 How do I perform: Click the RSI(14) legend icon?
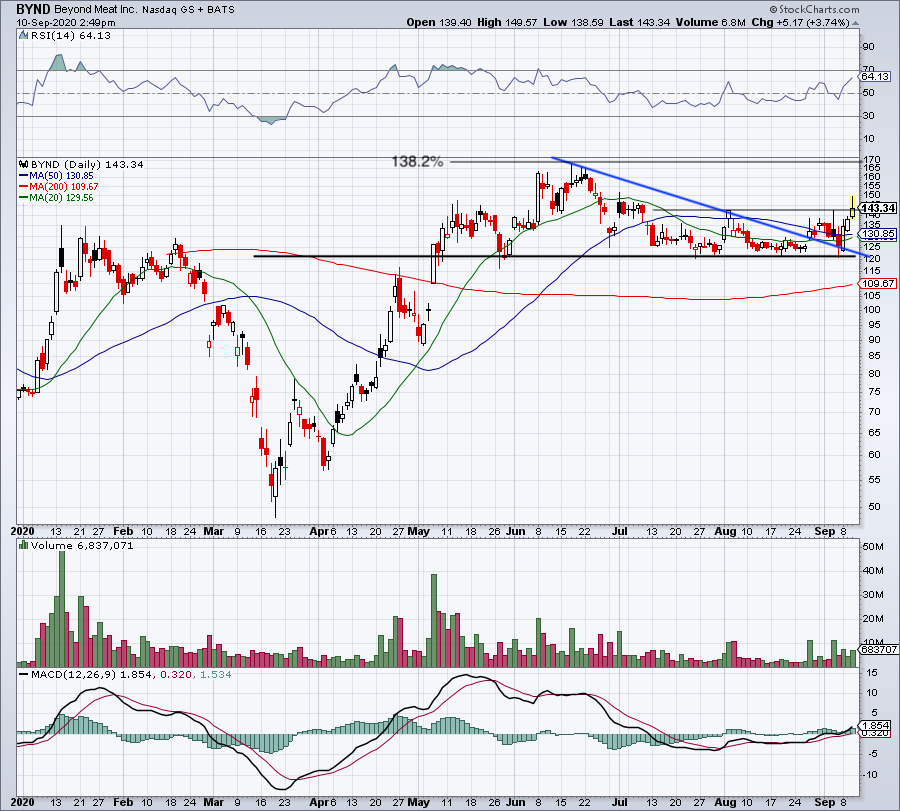[x=23, y=36]
